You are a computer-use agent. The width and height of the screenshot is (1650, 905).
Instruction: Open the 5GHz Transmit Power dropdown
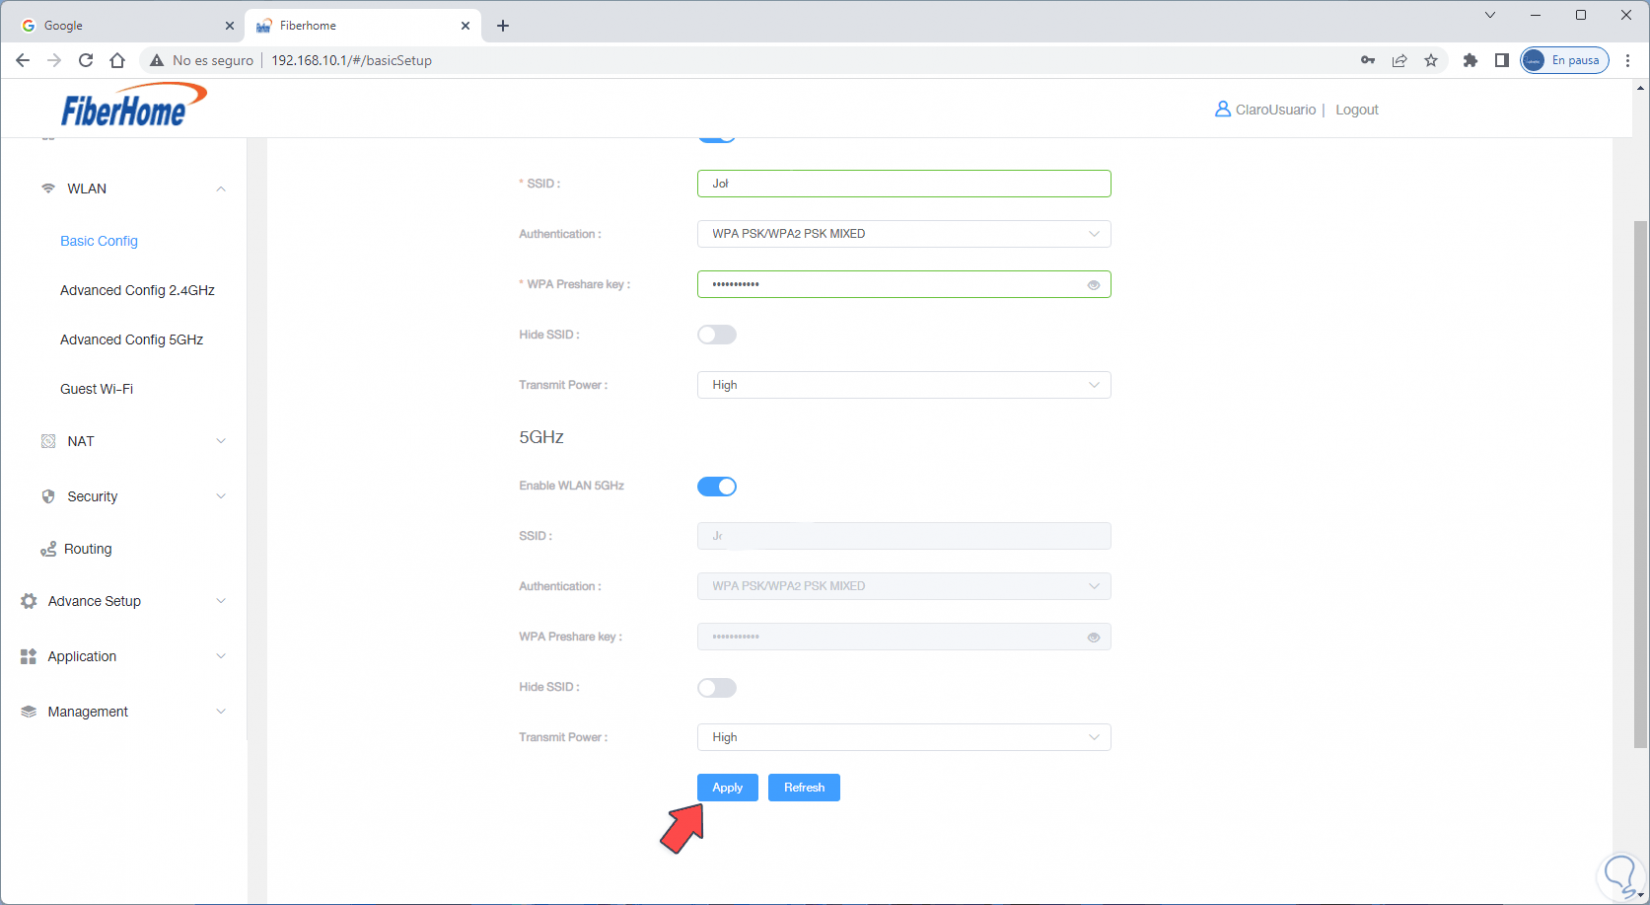(x=903, y=737)
